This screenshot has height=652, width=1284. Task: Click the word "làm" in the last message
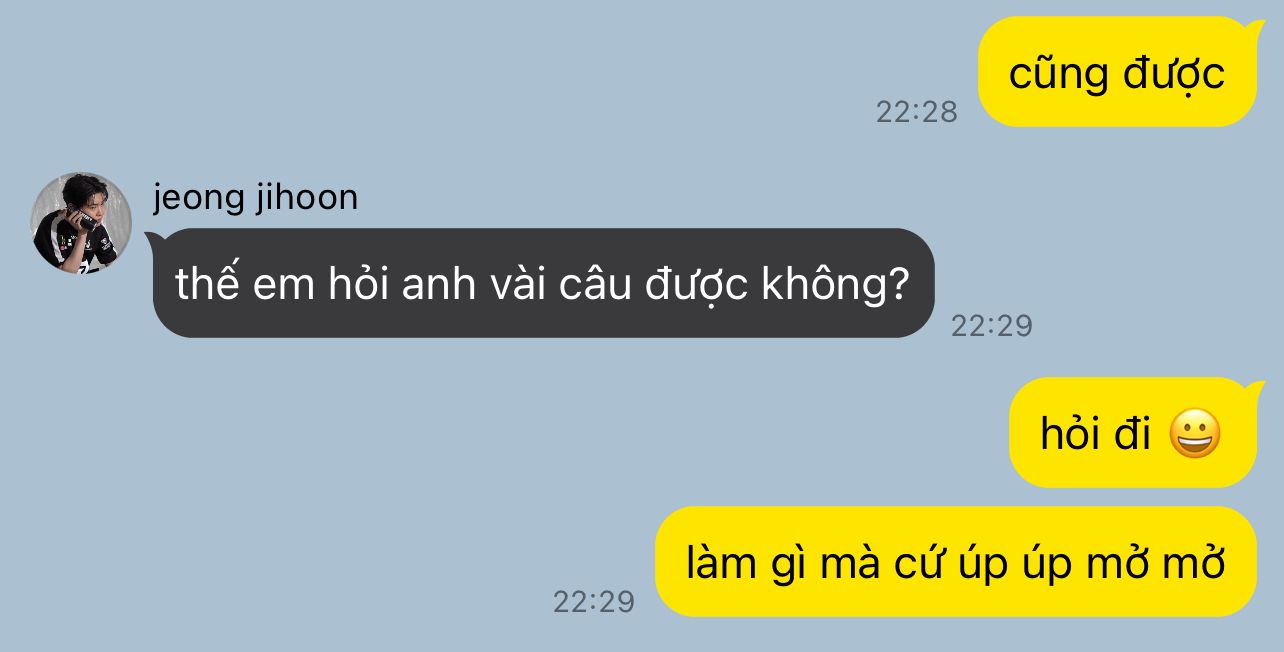720,563
